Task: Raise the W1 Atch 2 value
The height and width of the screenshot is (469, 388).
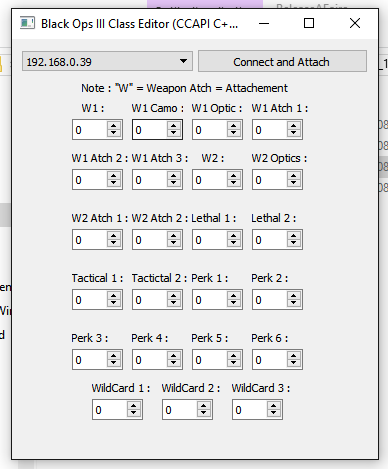Action: click(x=114, y=176)
